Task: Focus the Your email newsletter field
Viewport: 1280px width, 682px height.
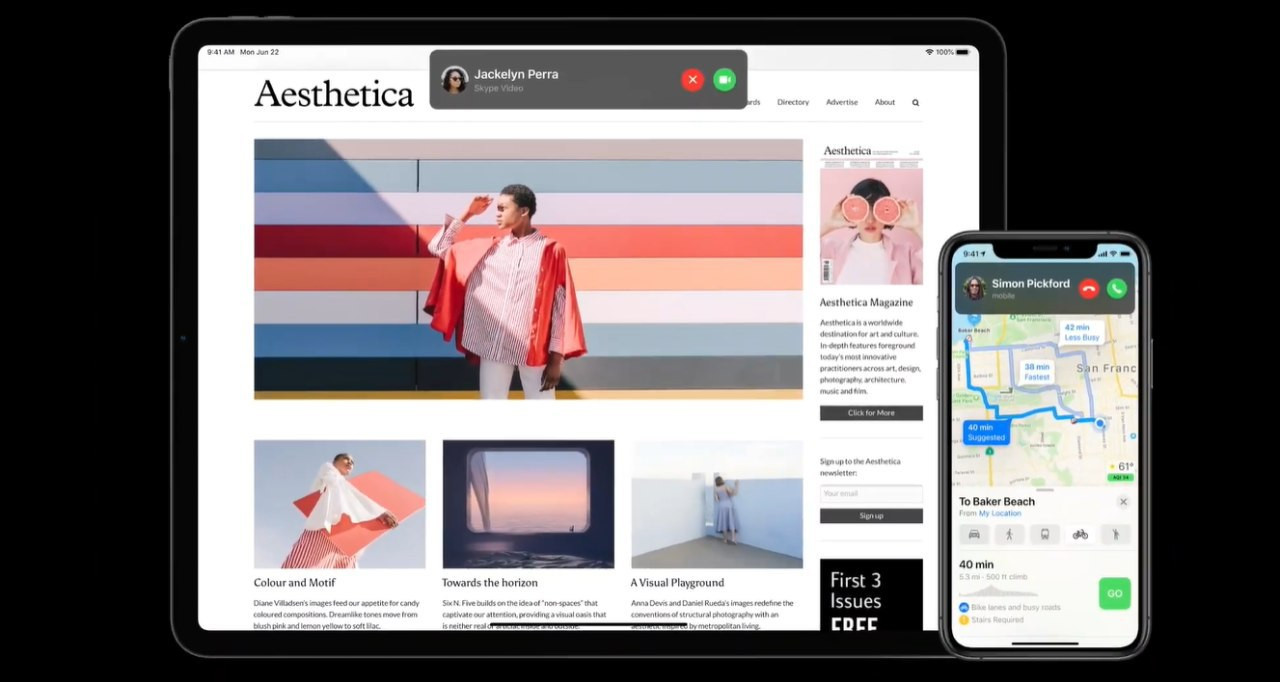Action: [x=871, y=493]
